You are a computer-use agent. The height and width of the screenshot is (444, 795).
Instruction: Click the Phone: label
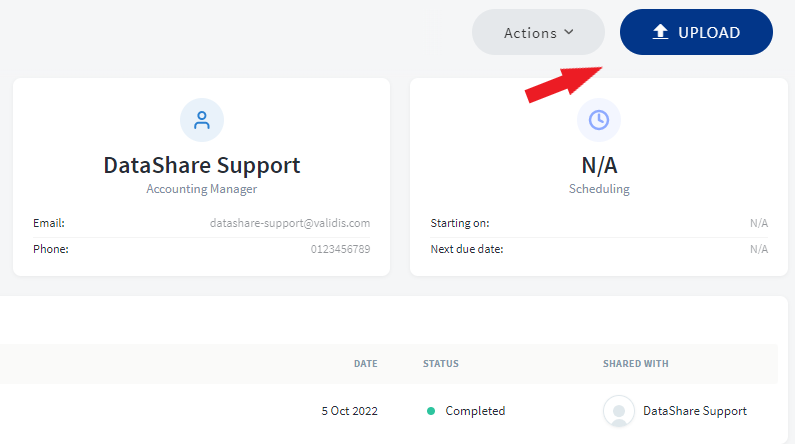[x=51, y=249]
